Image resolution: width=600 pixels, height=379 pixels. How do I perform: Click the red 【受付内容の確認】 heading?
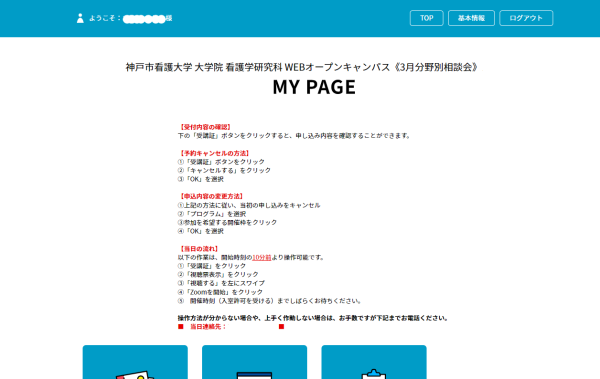205,127
